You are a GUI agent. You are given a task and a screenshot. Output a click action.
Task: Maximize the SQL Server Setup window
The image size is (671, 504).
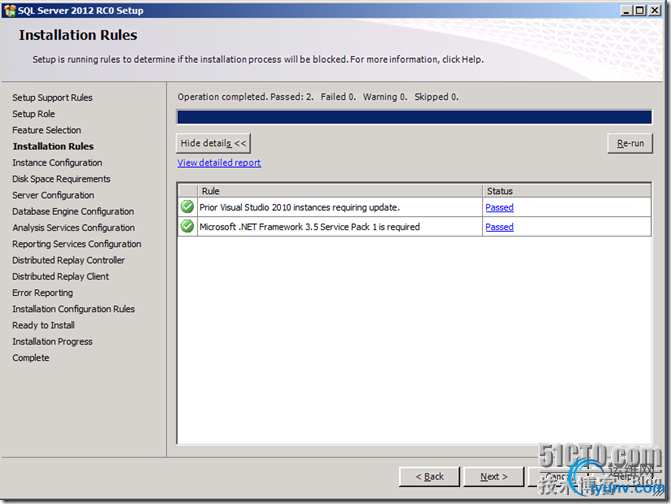[x=640, y=10]
